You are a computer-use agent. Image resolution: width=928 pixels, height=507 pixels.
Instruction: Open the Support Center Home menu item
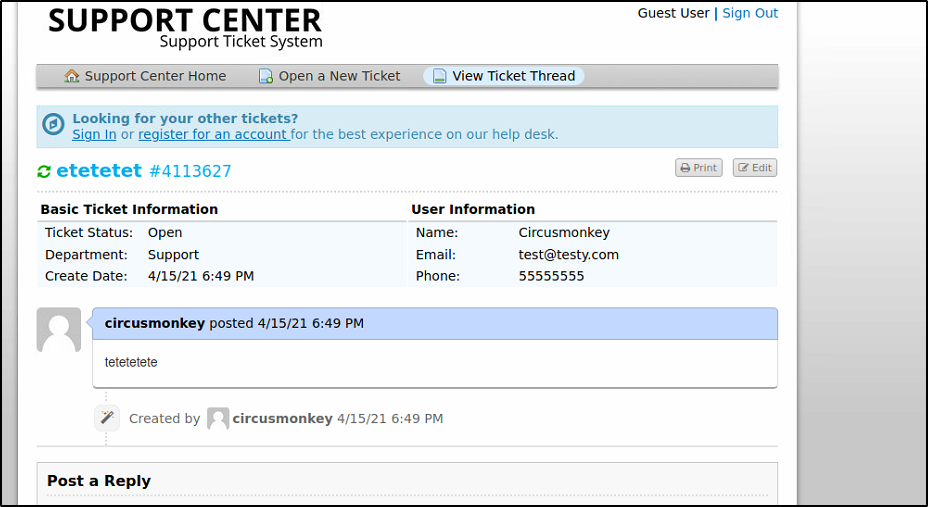tap(146, 76)
